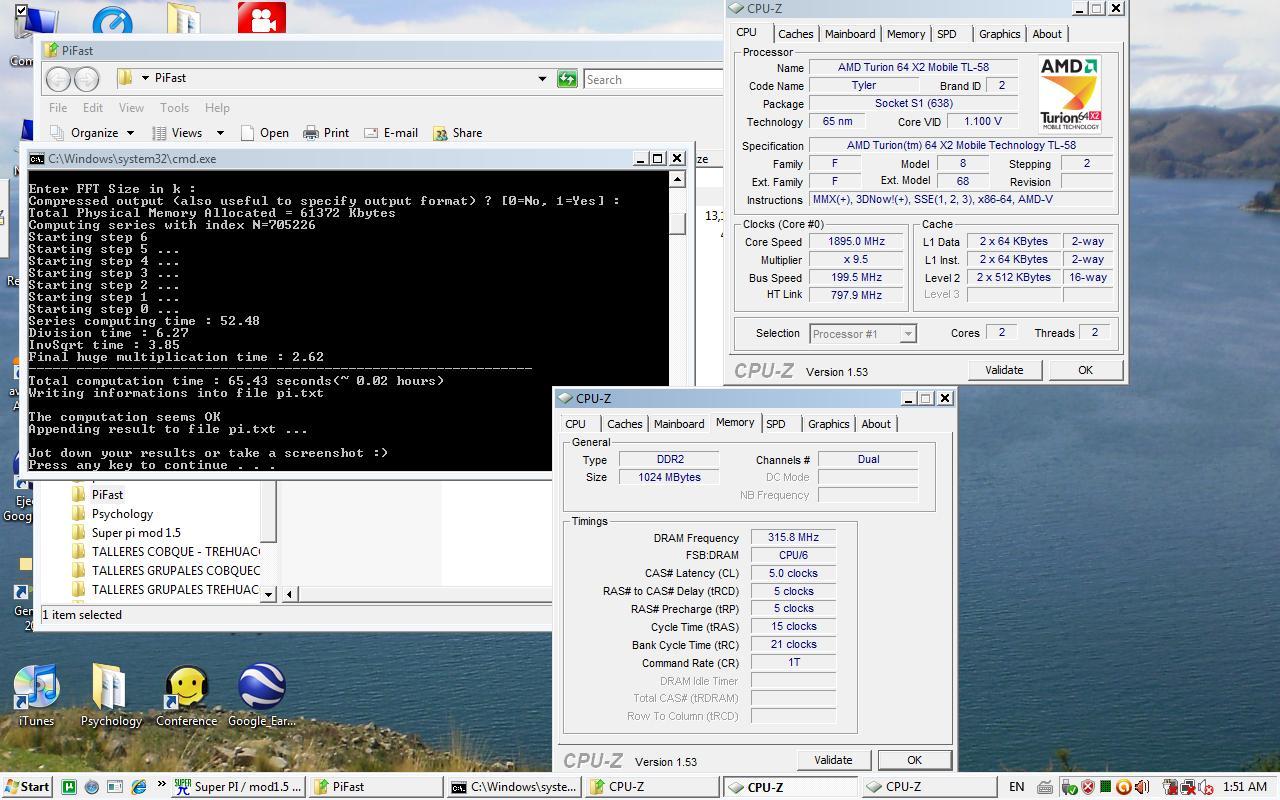Viewport: 1280px width, 800px height.
Task: Open the cmd.exe window system menu icon
Action: [x=37, y=158]
